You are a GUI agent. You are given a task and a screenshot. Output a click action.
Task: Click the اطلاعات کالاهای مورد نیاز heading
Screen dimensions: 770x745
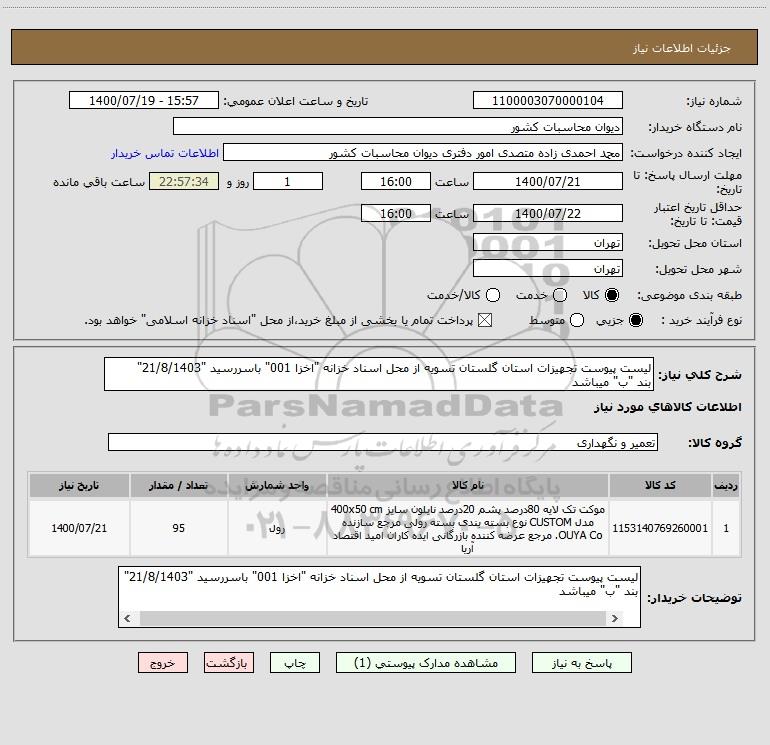pos(667,407)
